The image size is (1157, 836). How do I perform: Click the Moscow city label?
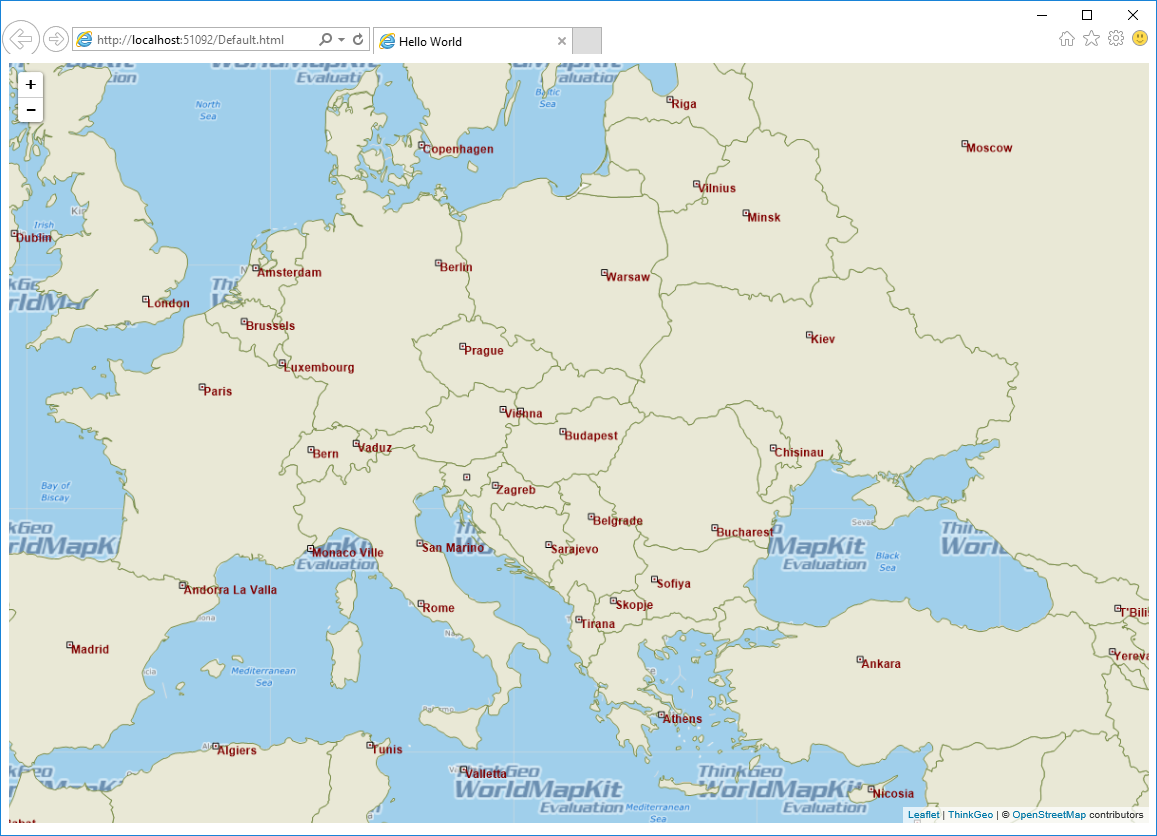[990, 148]
